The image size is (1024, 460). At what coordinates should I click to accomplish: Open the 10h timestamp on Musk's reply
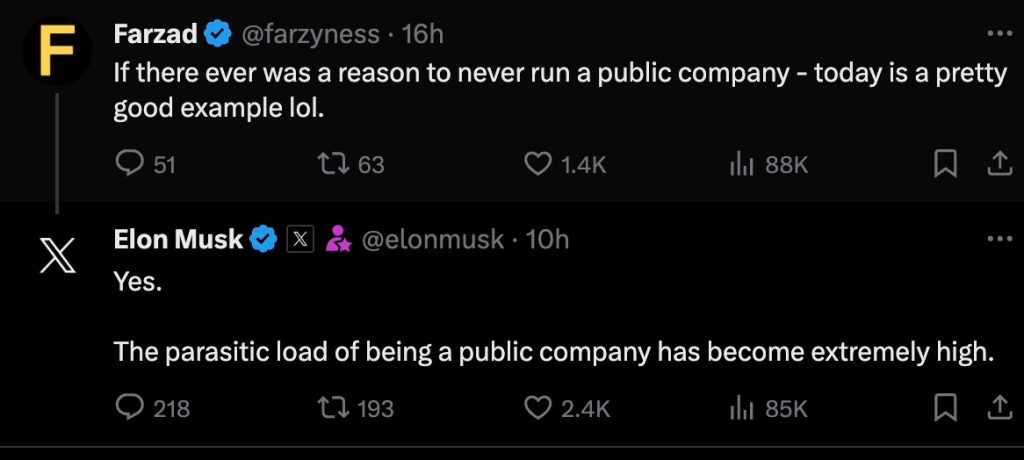547,240
